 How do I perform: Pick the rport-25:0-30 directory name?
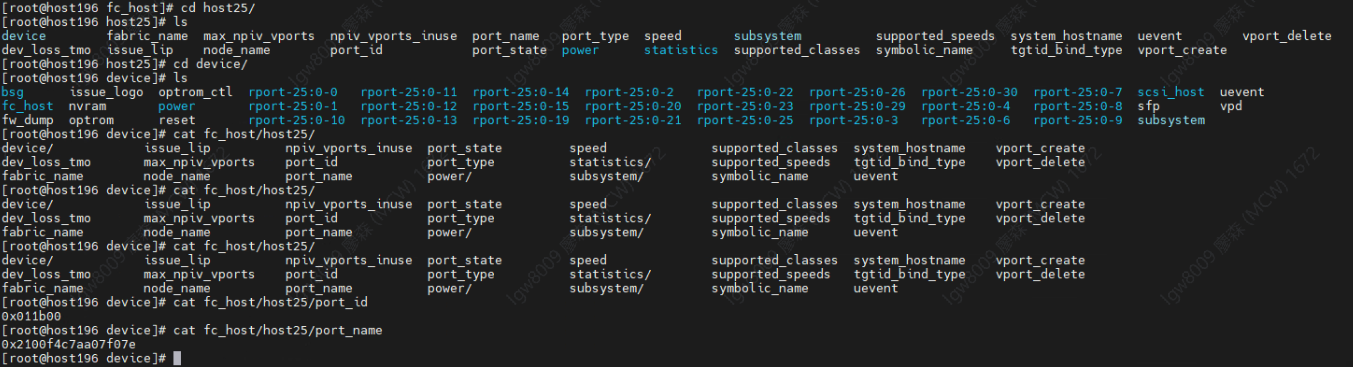969,92
